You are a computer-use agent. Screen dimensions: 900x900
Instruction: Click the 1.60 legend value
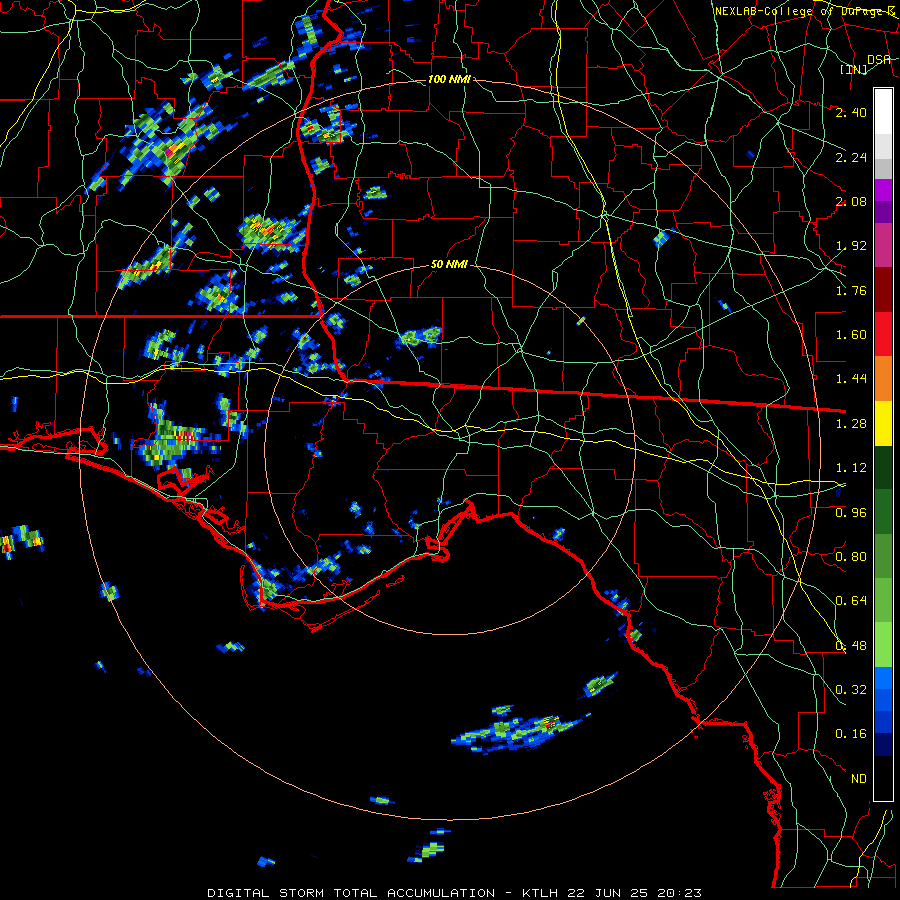click(x=851, y=335)
